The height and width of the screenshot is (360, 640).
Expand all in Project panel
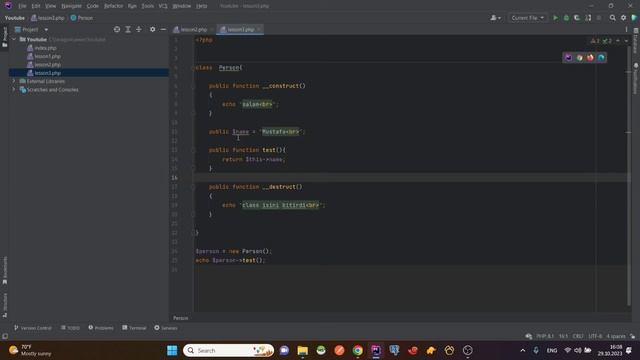click(x=128, y=29)
